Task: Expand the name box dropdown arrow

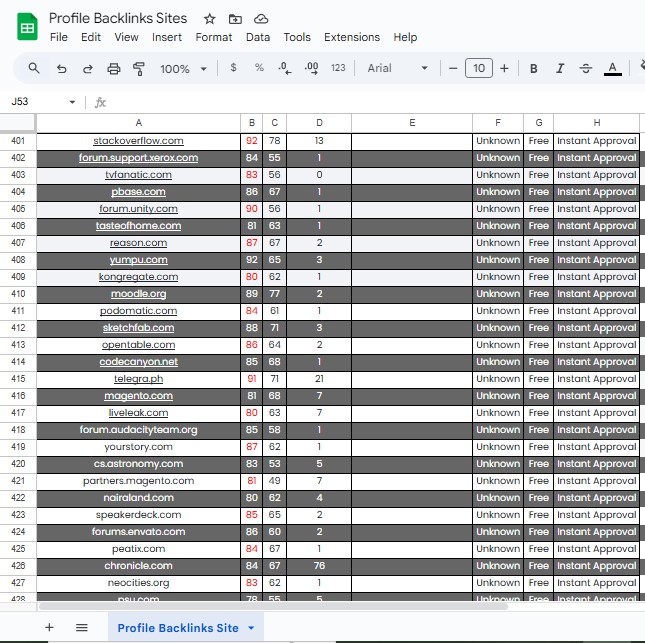Action: click(x=72, y=102)
